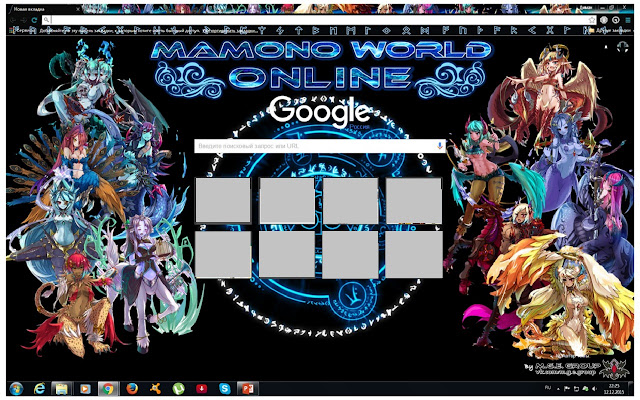Viewport: 640px width, 400px height.
Task: Reload the current page
Action: pyautogui.click(x=34, y=20)
